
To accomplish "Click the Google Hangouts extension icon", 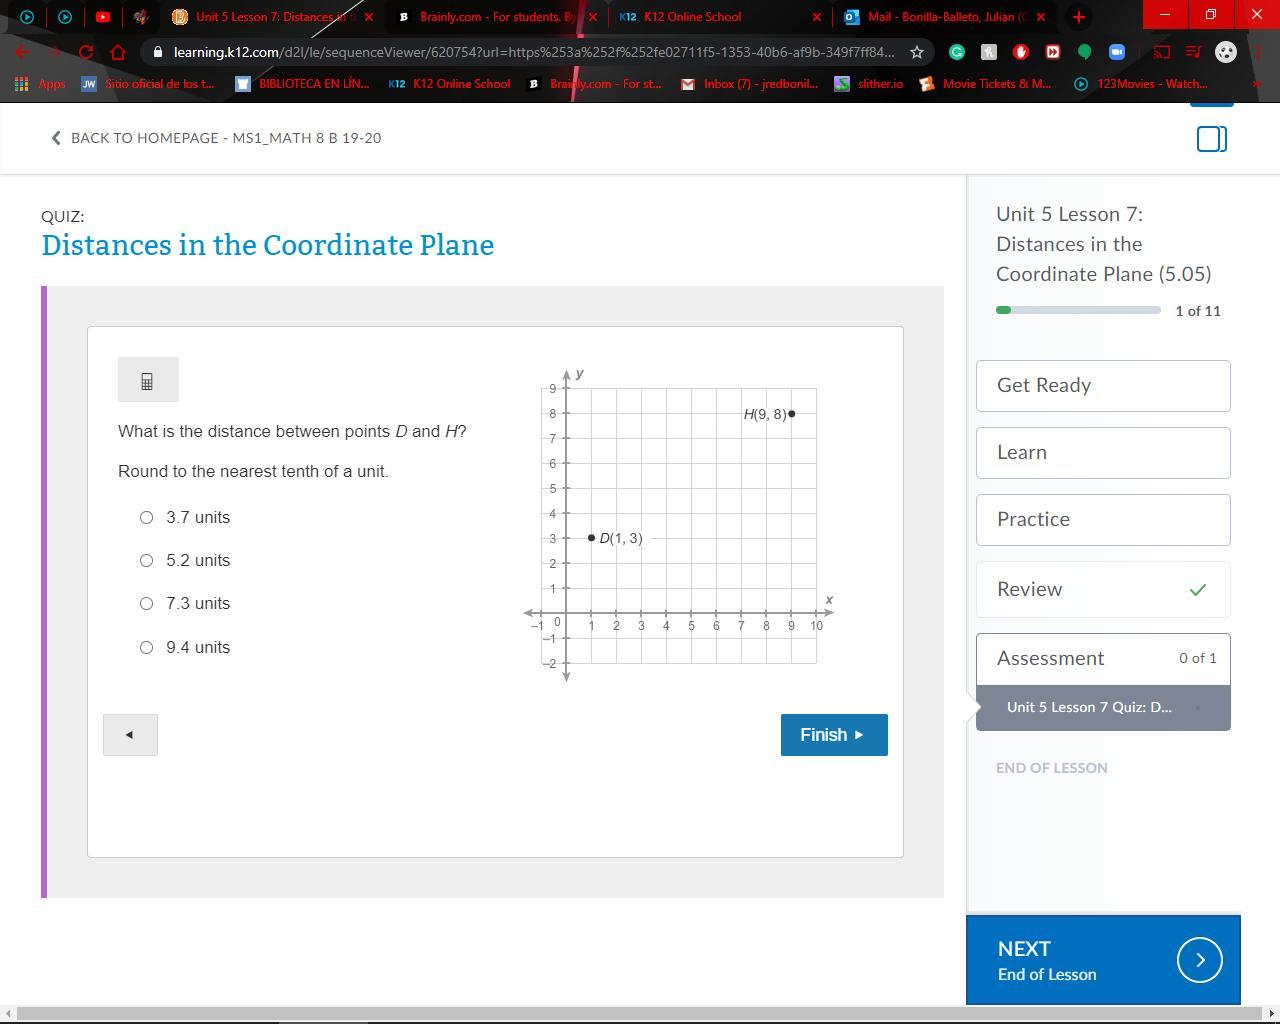I will 1085,52.
